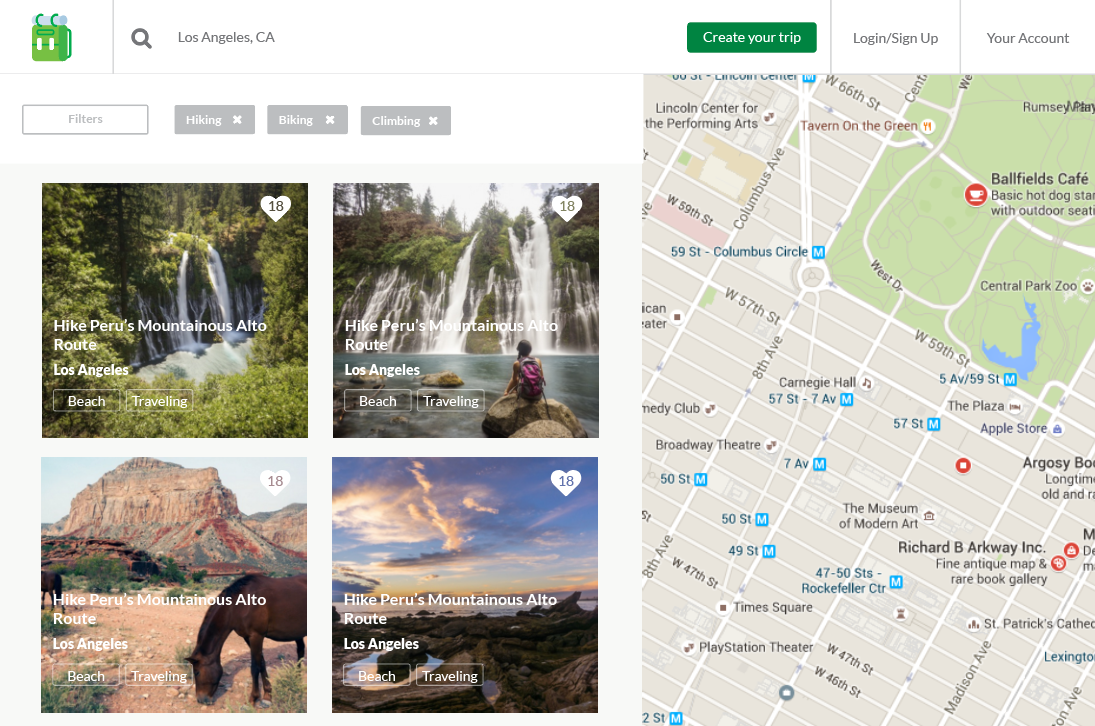Click the green backpack logo

pos(51,37)
